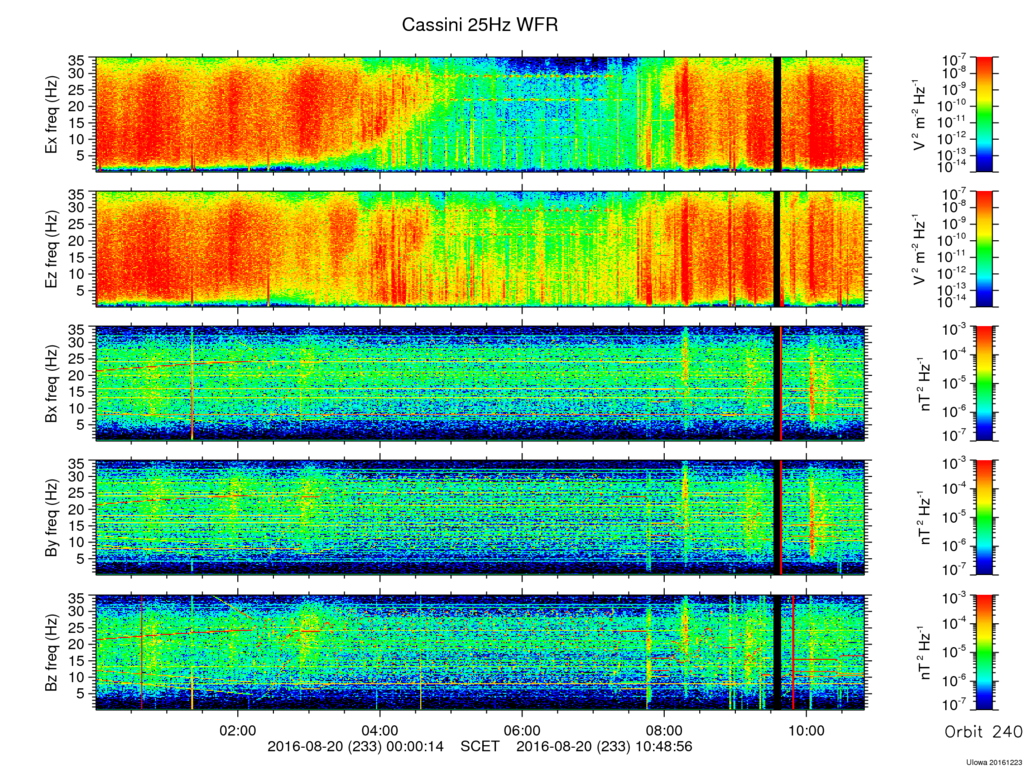Click the '15' tick on Bx frequency axis
Image resolution: width=1024 pixels, height=767 pixels.
(78, 392)
